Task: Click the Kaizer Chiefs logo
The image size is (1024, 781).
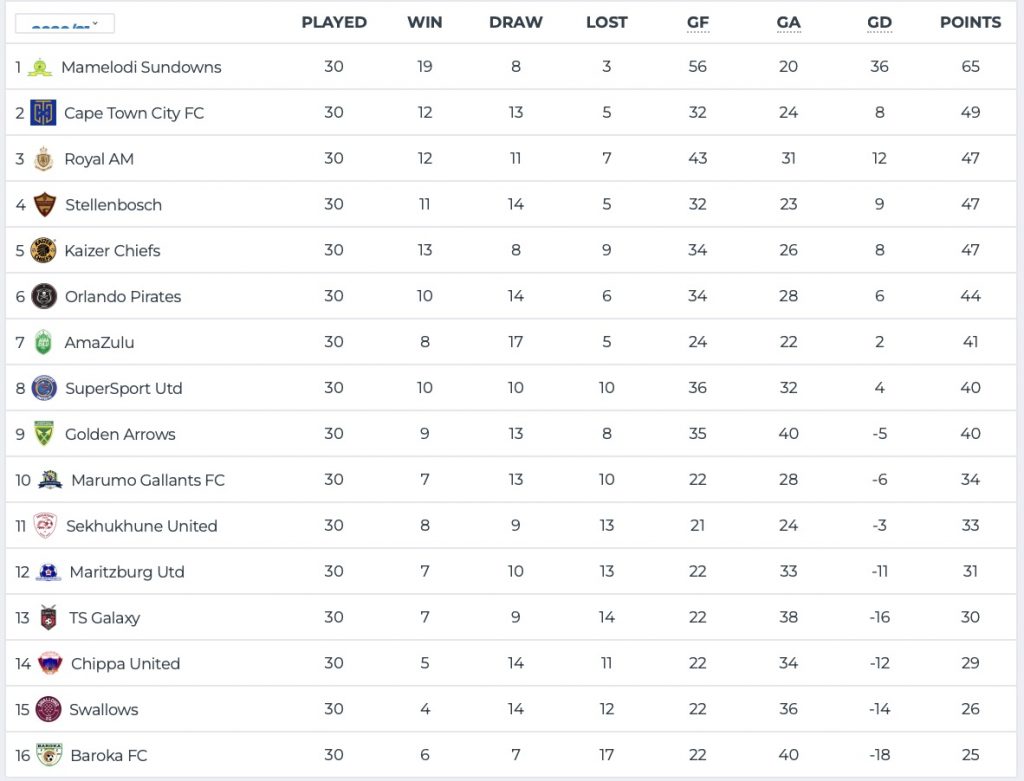Action: tap(43, 250)
